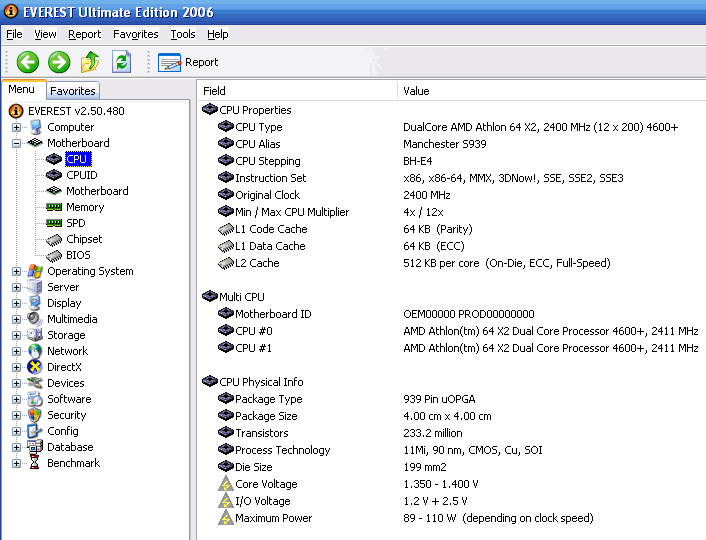The width and height of the screenshot is (706, 540).
Task: Click the Multi CPU group header
Action: pos(233,297)
